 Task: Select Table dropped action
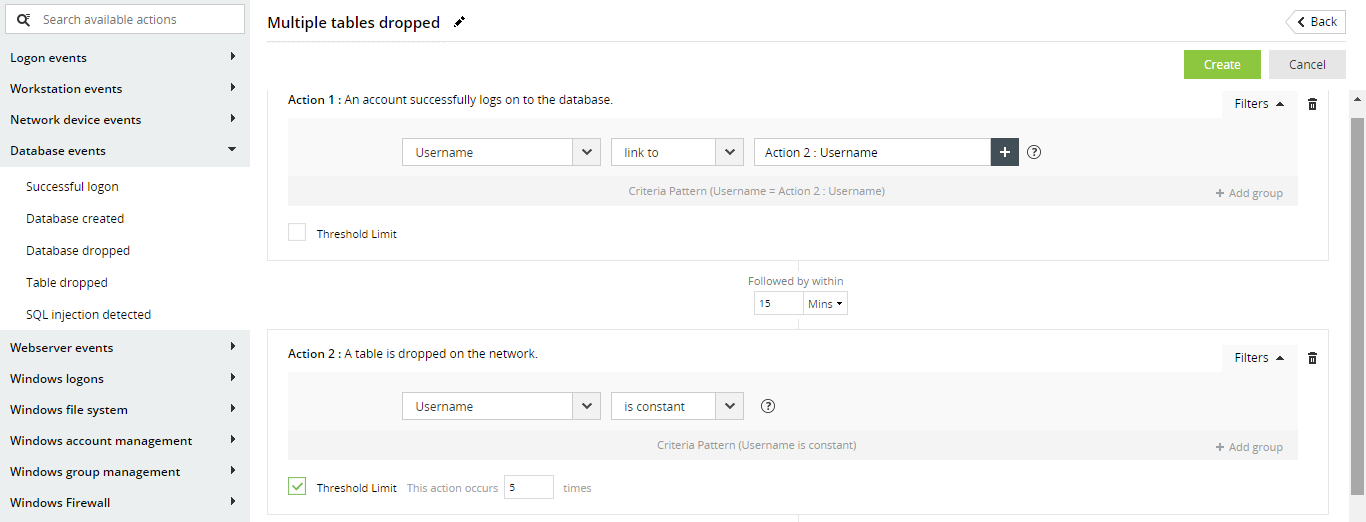[67, 283]
